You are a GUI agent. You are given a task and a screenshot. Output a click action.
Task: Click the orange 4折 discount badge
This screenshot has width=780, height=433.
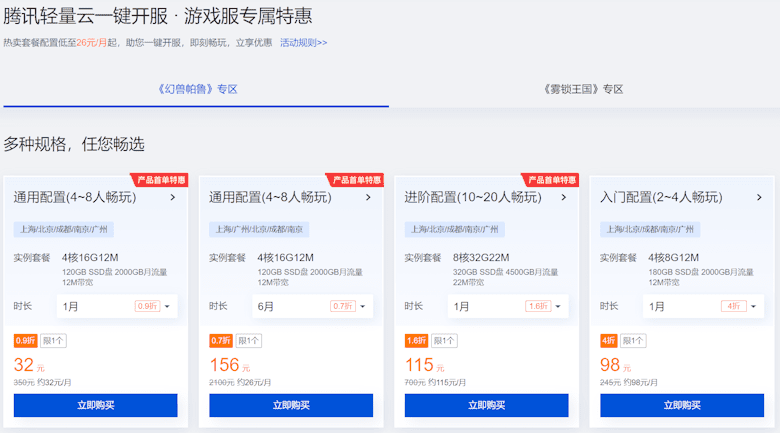click(609, 341)
